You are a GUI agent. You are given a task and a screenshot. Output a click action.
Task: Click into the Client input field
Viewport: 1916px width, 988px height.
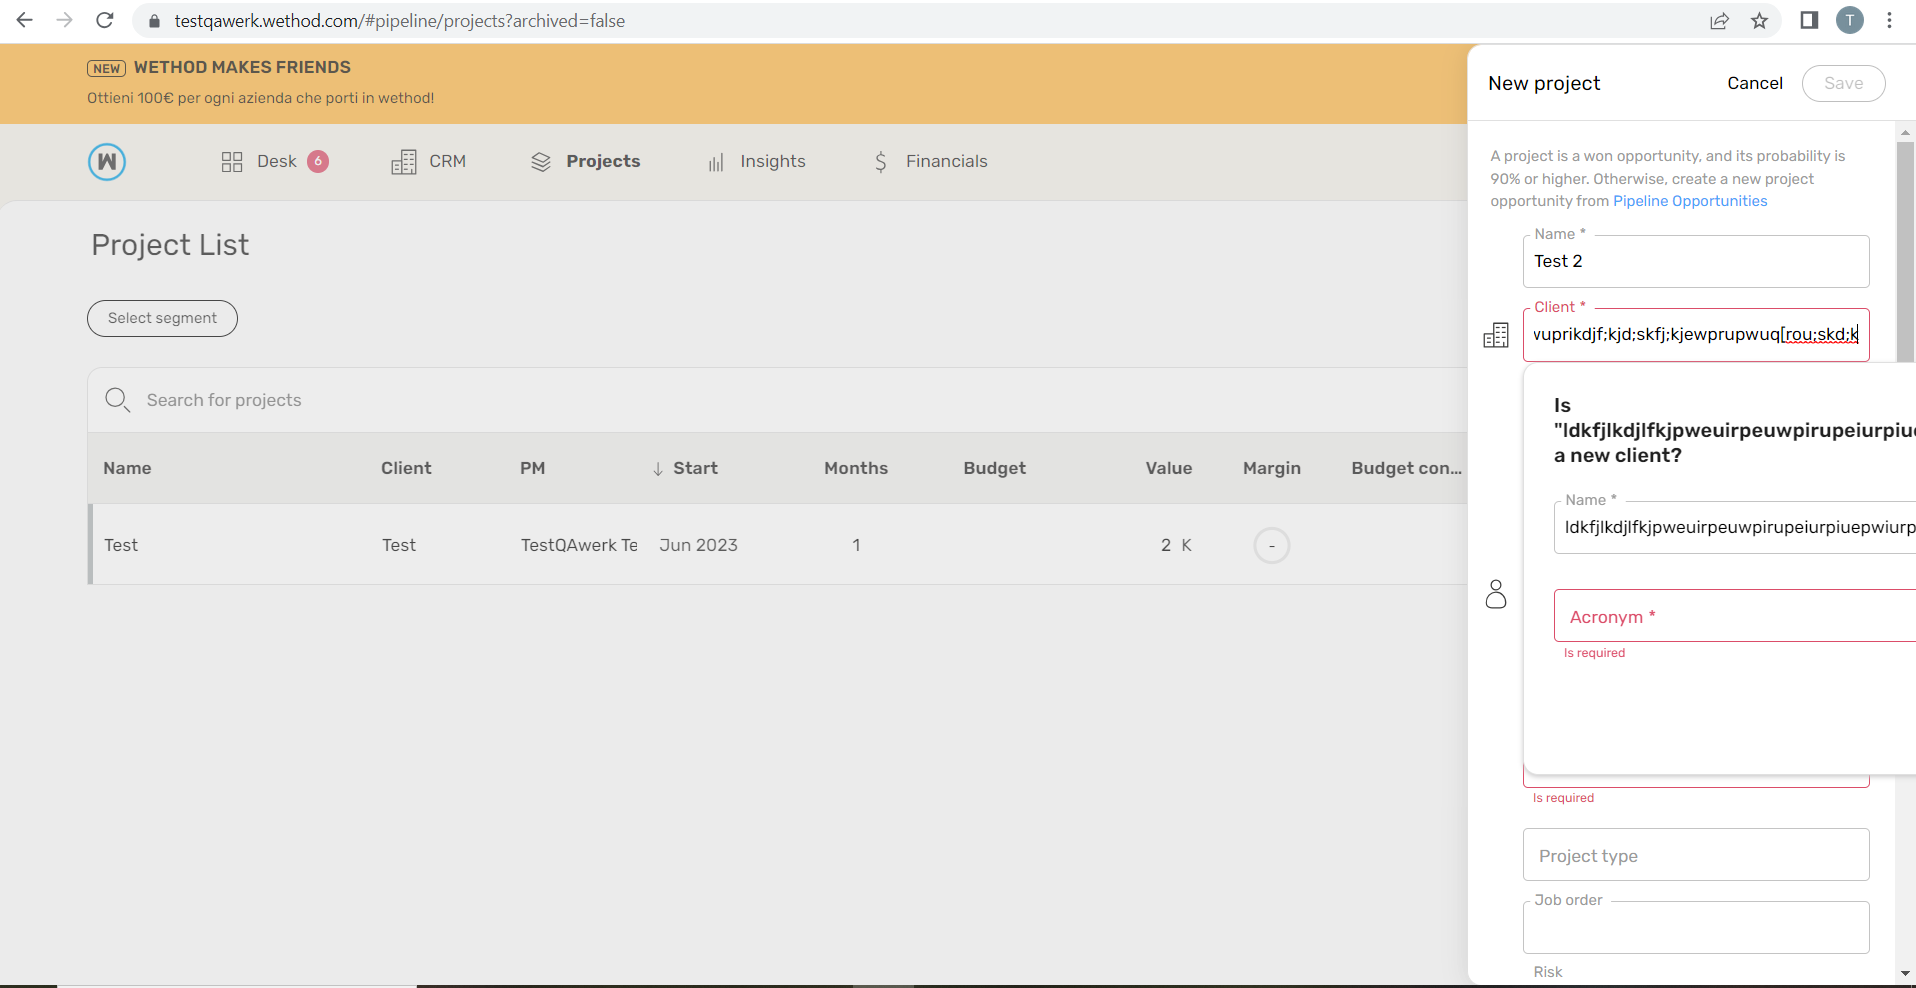pyautogui.click(x=1696, y=334)
